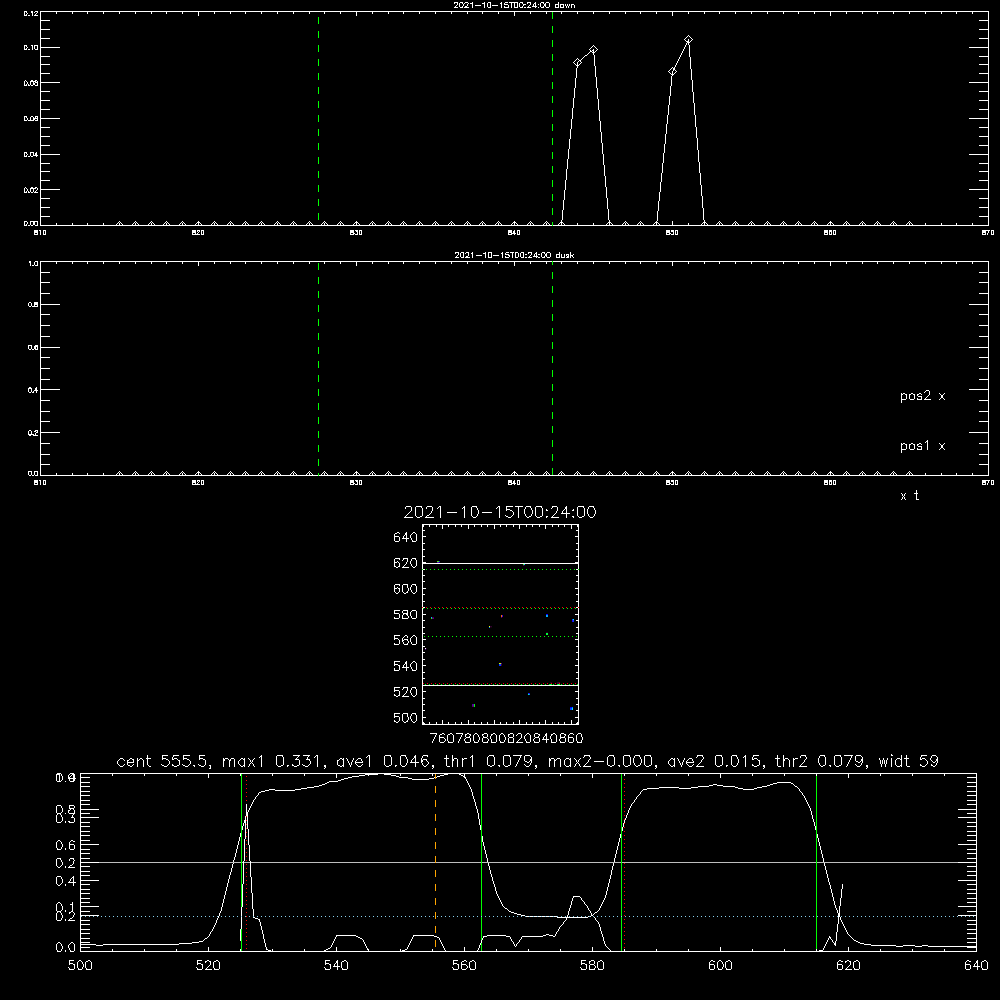The height and width of the screenshot is (1000, 1000).
Task: Click the "500" x-axis label of the bottom plot
Action: (80, 966)
